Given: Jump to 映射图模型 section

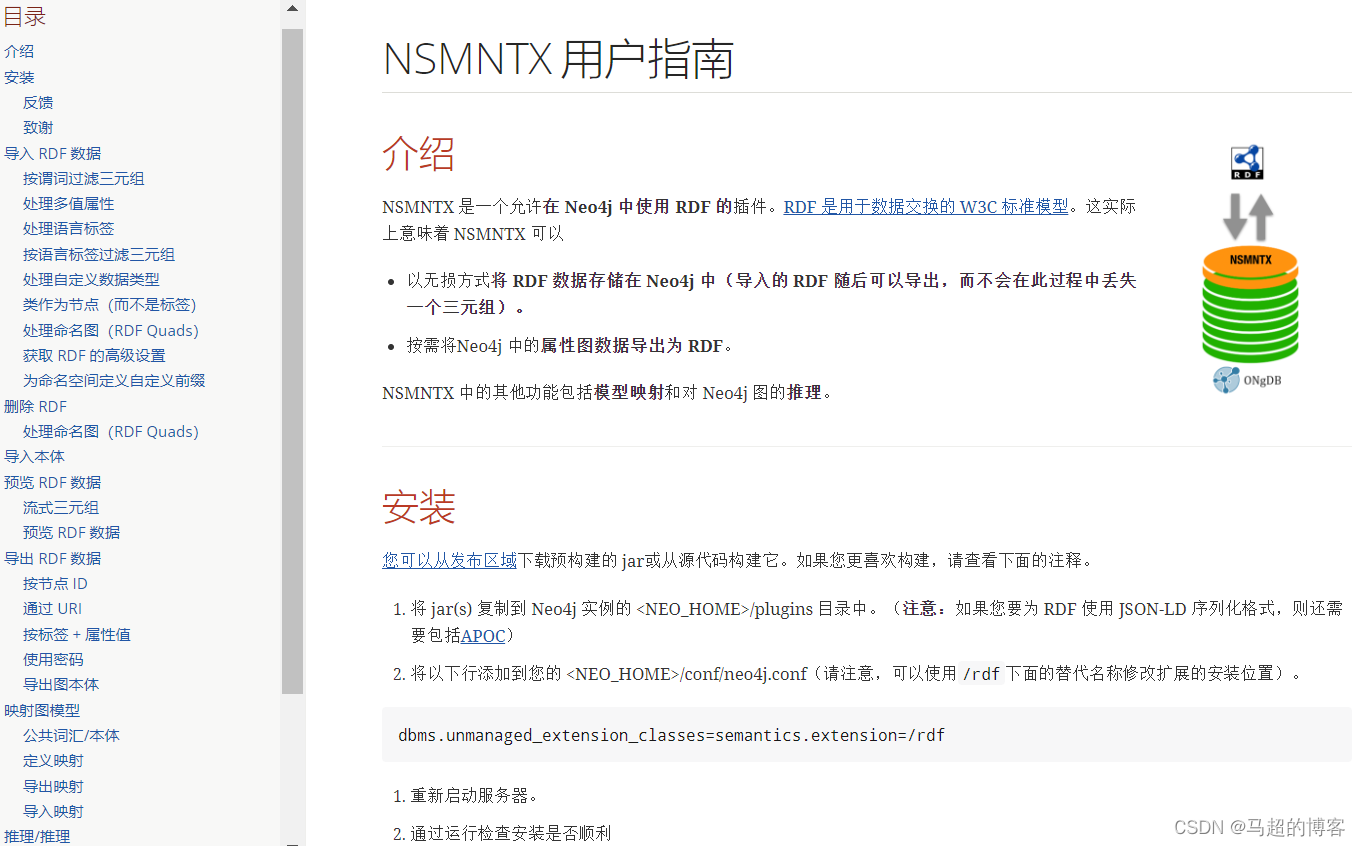Looking at the screenshot, I should pos(42,710).
